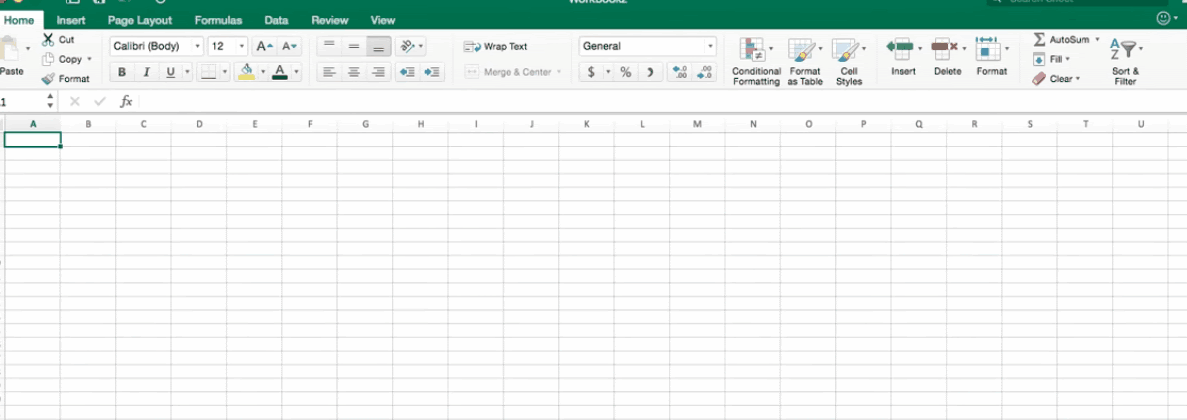Decrease indent icon
Viewport: 1187px width, 420px height.
click(x=407, y=72)
